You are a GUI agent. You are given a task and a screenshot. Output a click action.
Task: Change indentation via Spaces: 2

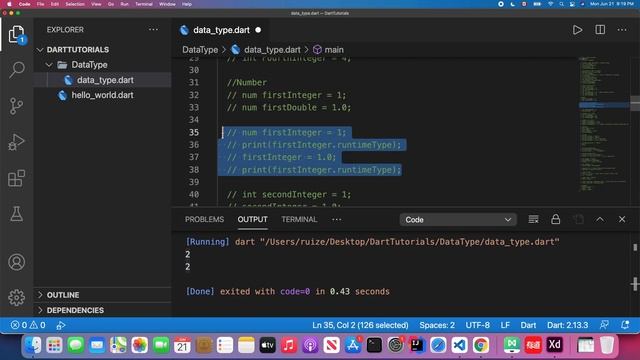pos(437,325)
